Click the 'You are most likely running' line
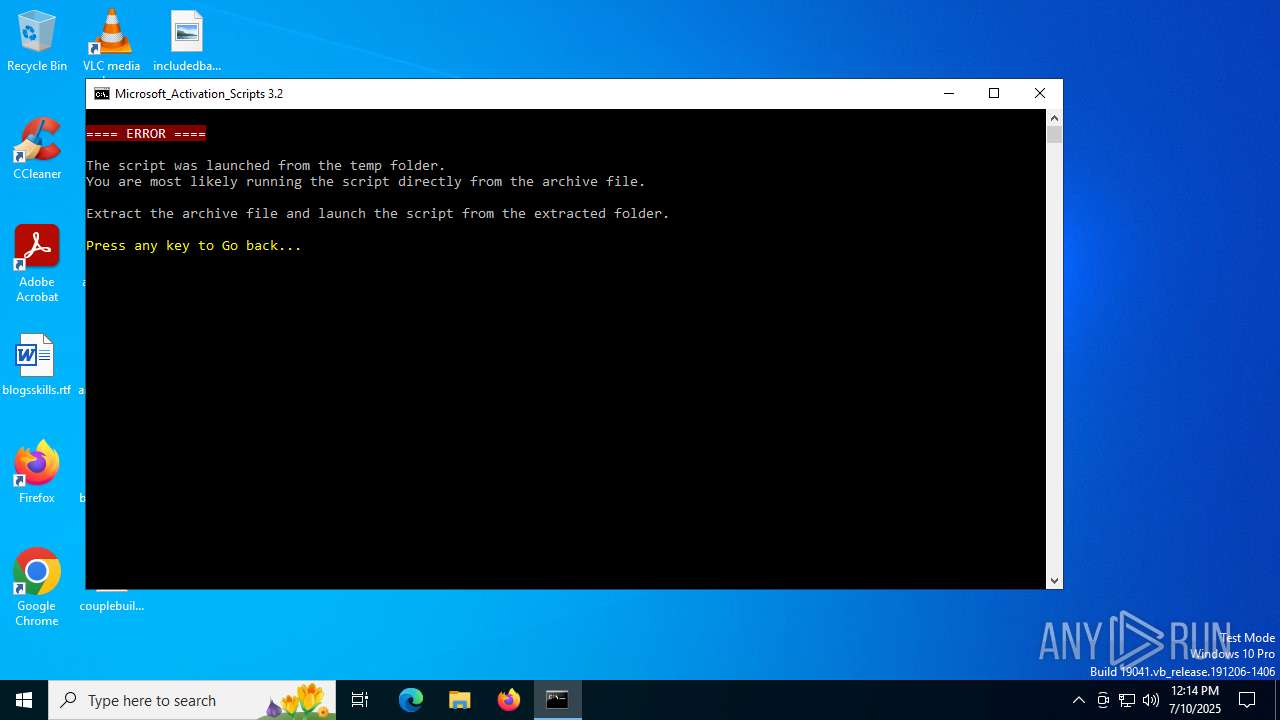 [366, 182]
